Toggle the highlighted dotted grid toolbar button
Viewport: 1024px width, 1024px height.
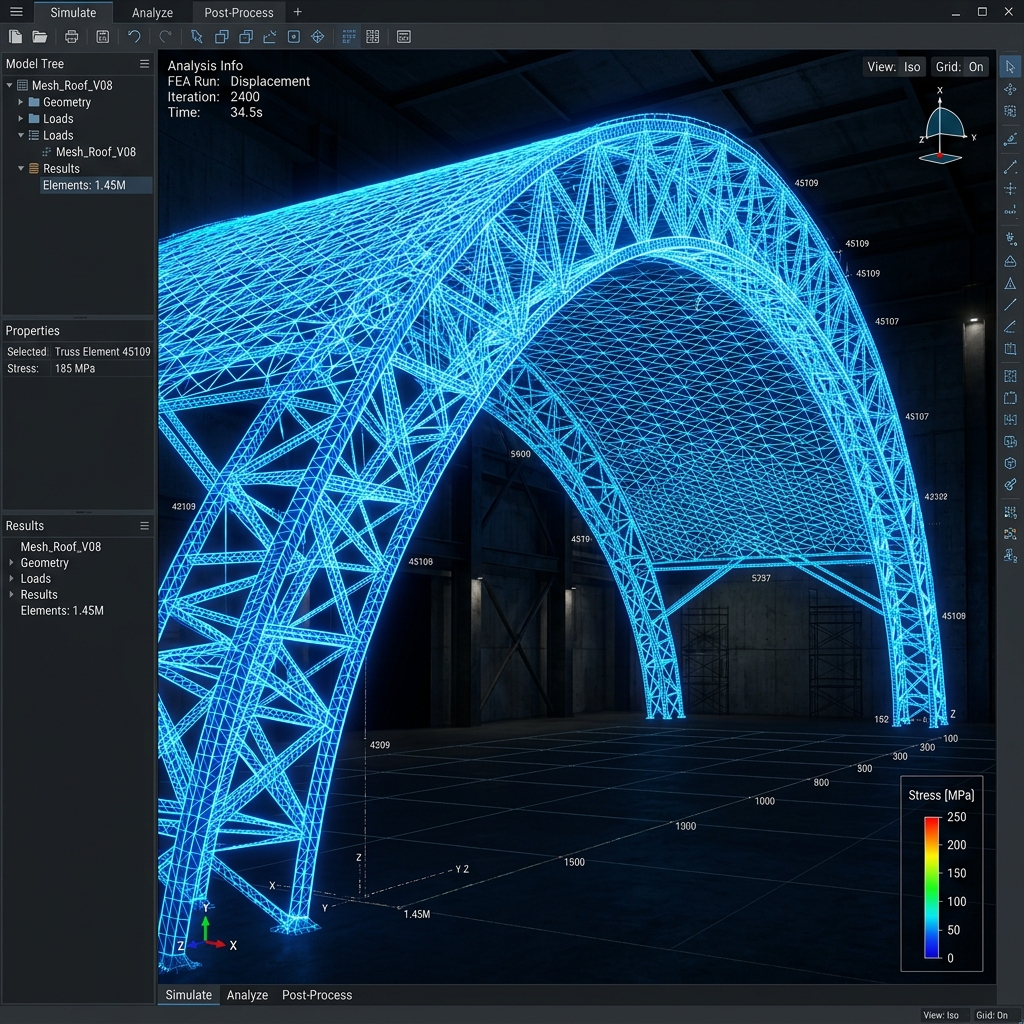click(x=349, y=37)
